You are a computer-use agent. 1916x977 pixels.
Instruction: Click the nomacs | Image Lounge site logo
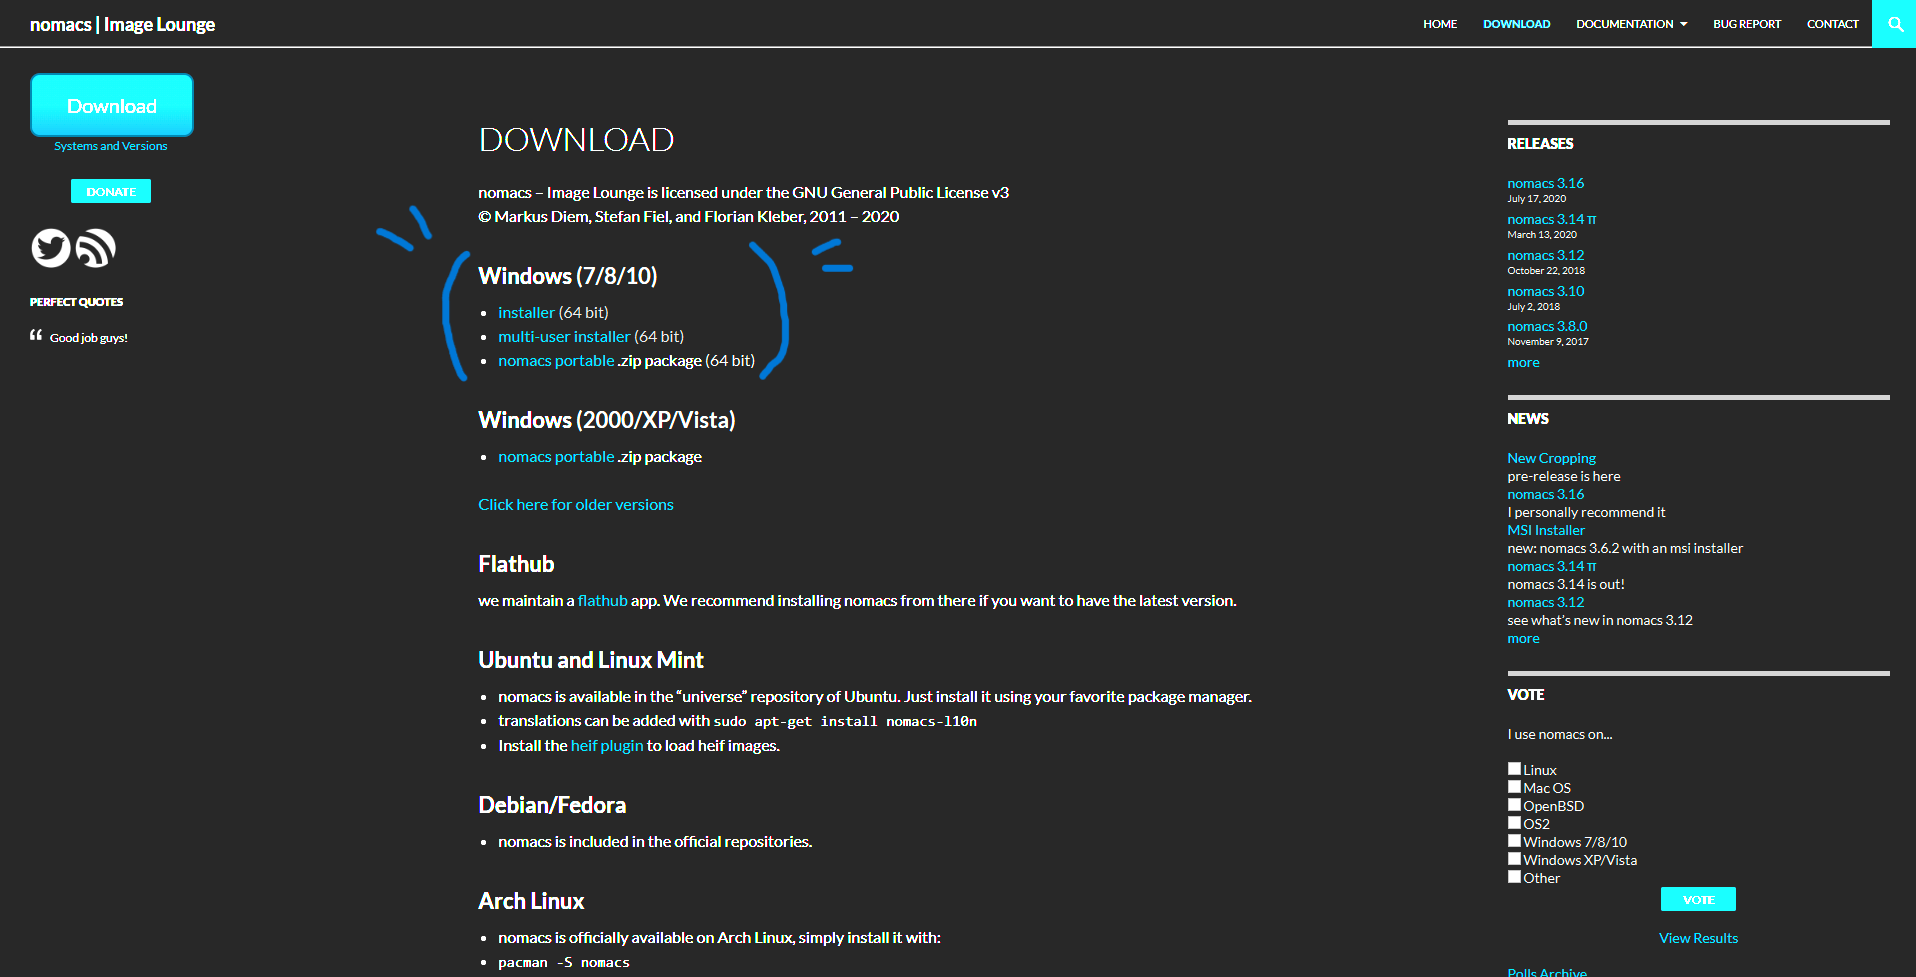(122, 24)
